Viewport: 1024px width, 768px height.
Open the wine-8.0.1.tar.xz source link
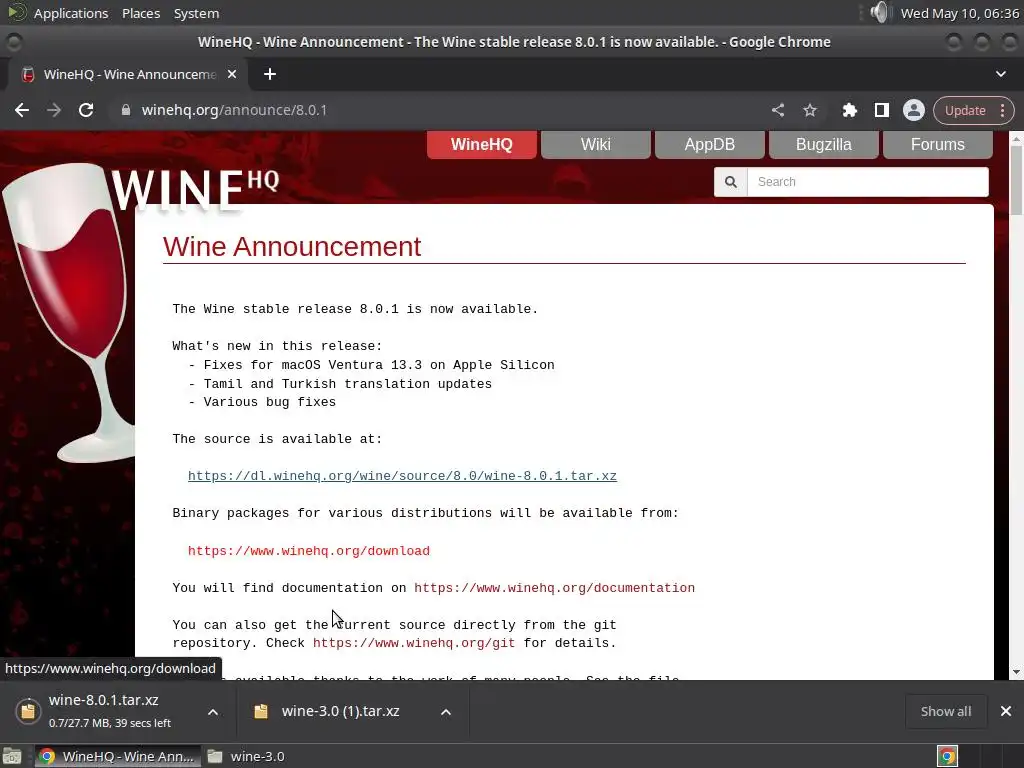tap(402, 476)
